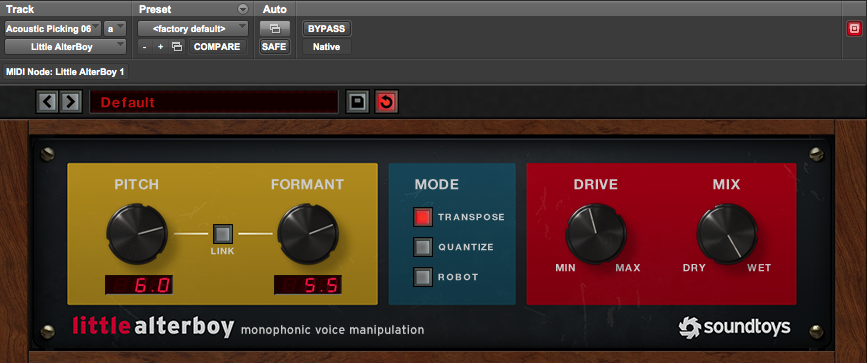867x363 pixels.
Task: Toggle the automation SAFE button
Action: tap(275, 47)
